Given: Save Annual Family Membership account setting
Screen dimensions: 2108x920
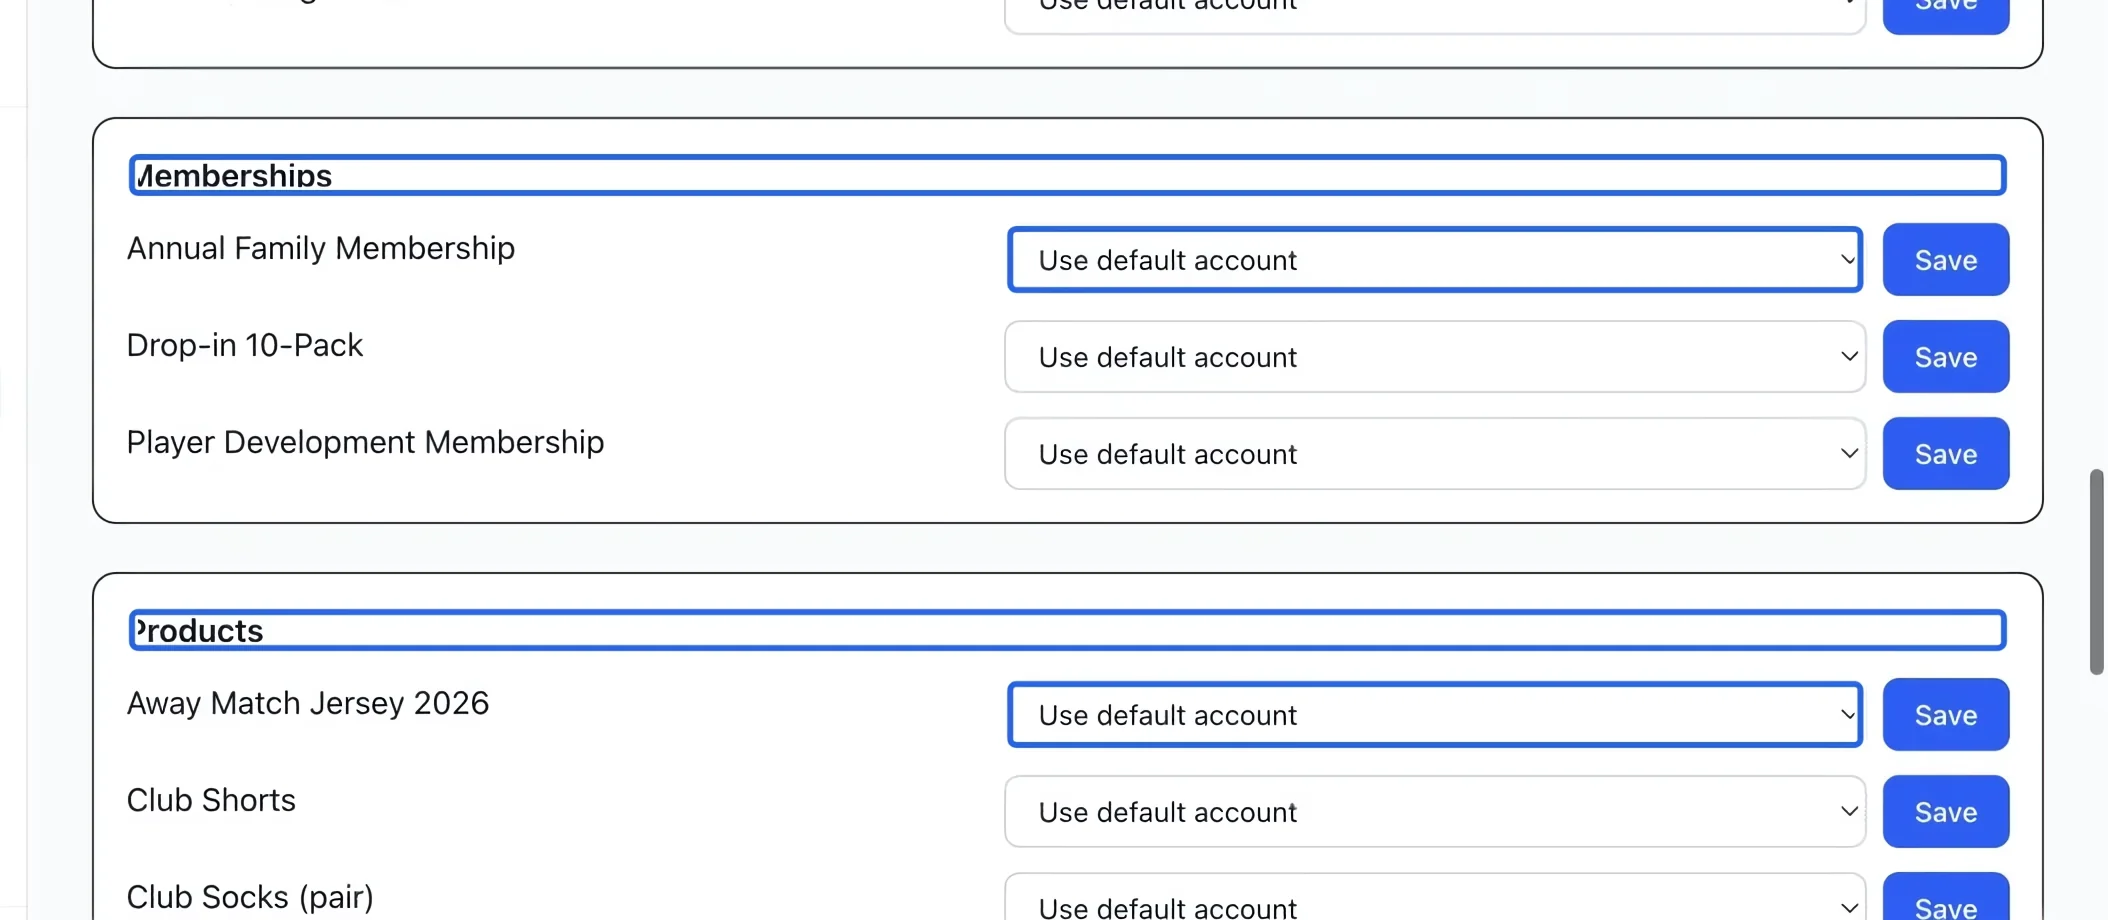Looking at the screenshot, I should tap(1945, 260).
